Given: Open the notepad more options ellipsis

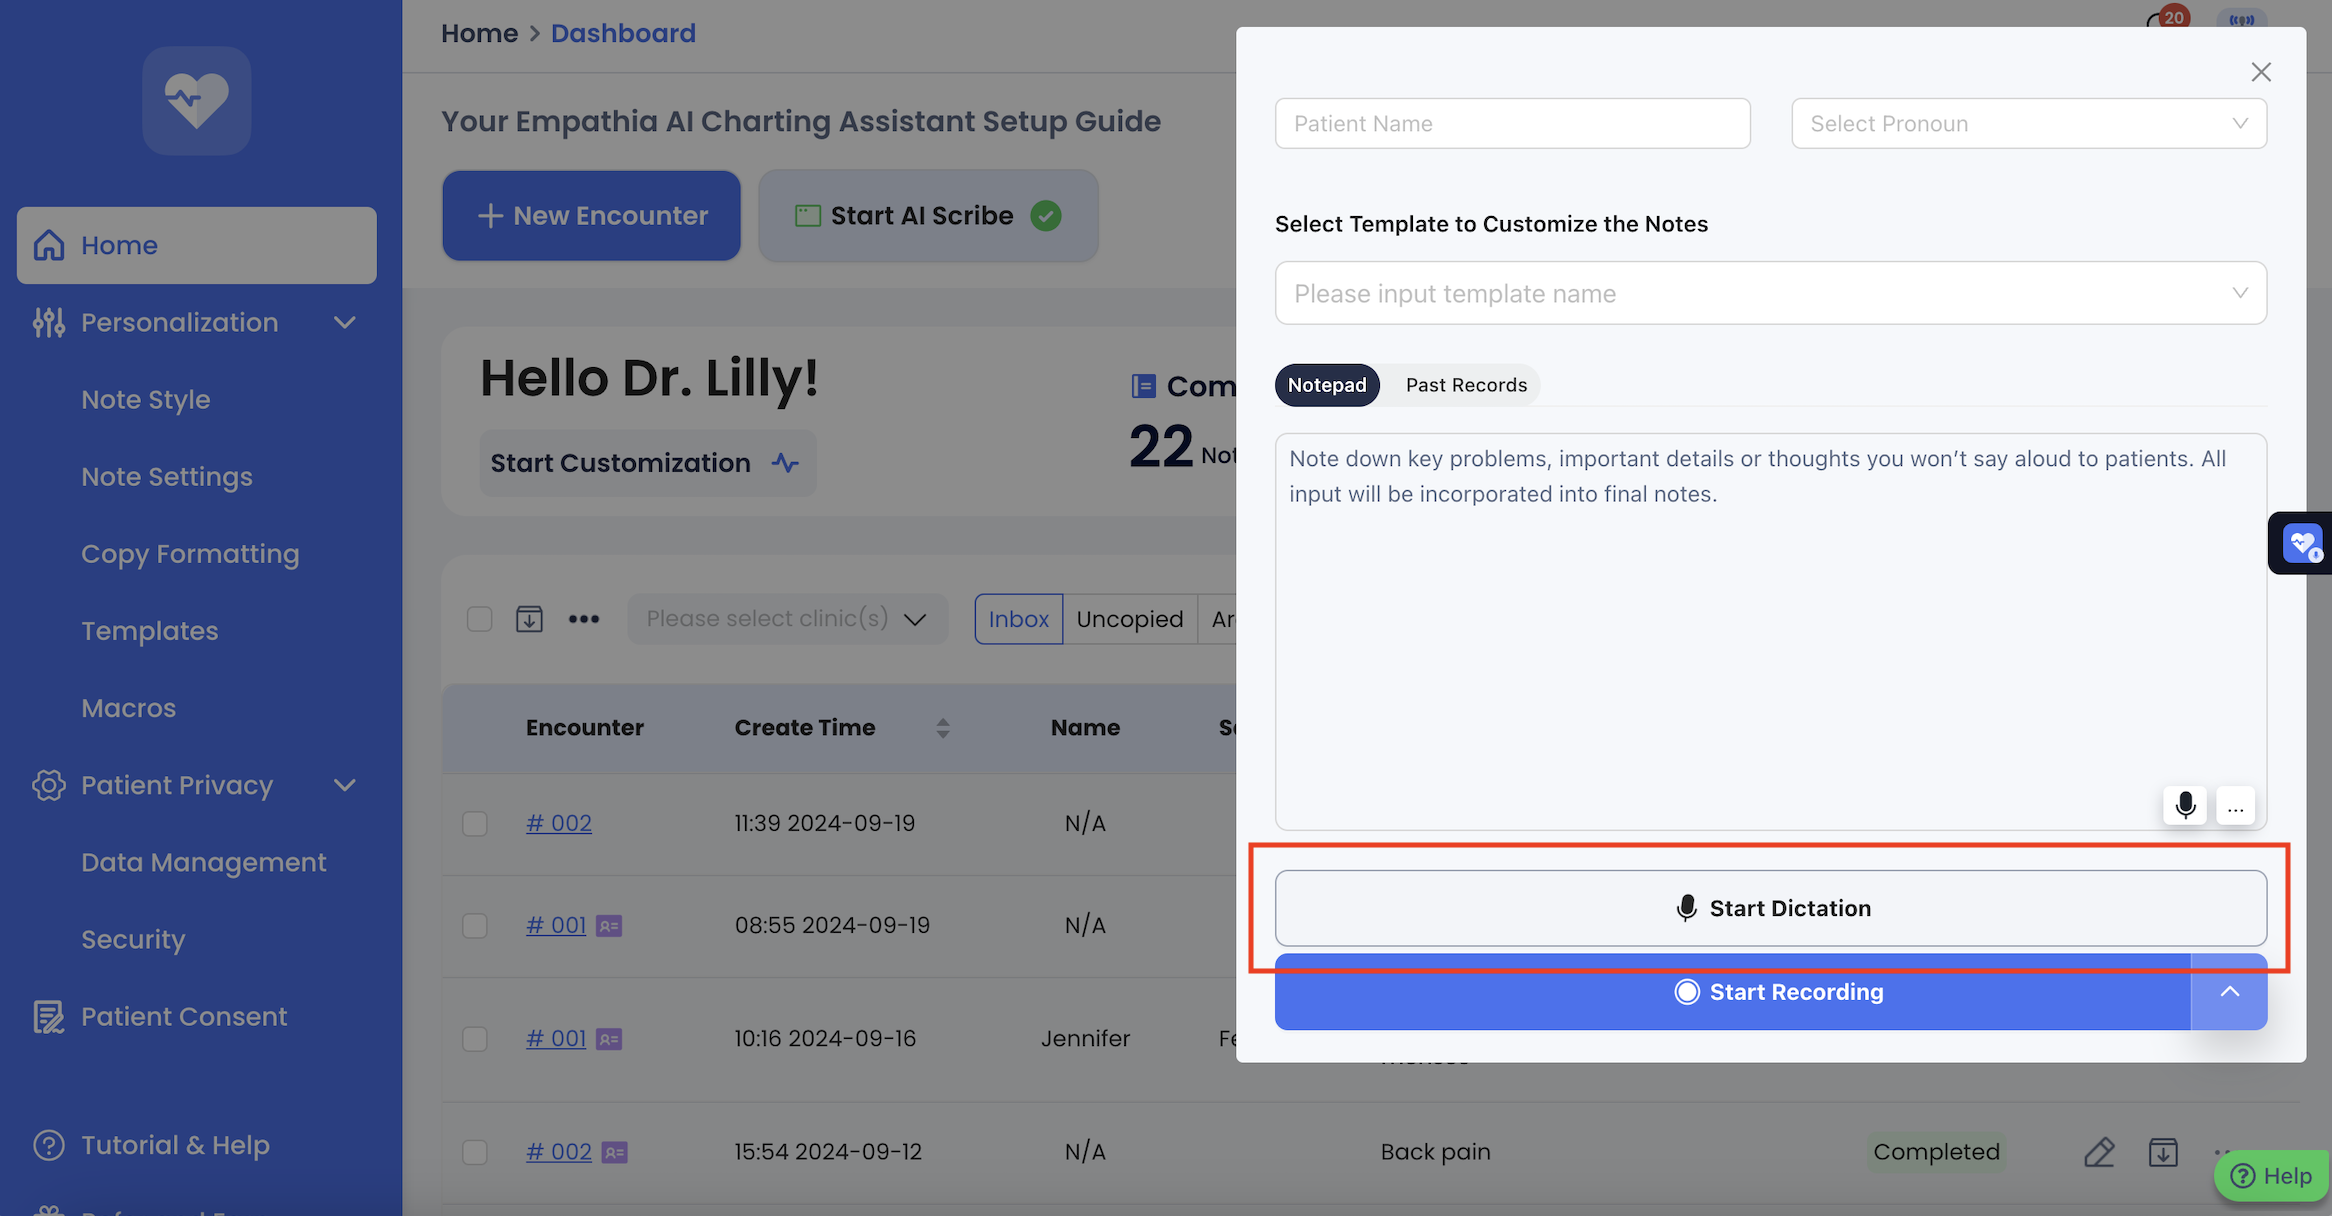Looking at the screenshot, I should pyautogui.click(x=2235, y=805).
